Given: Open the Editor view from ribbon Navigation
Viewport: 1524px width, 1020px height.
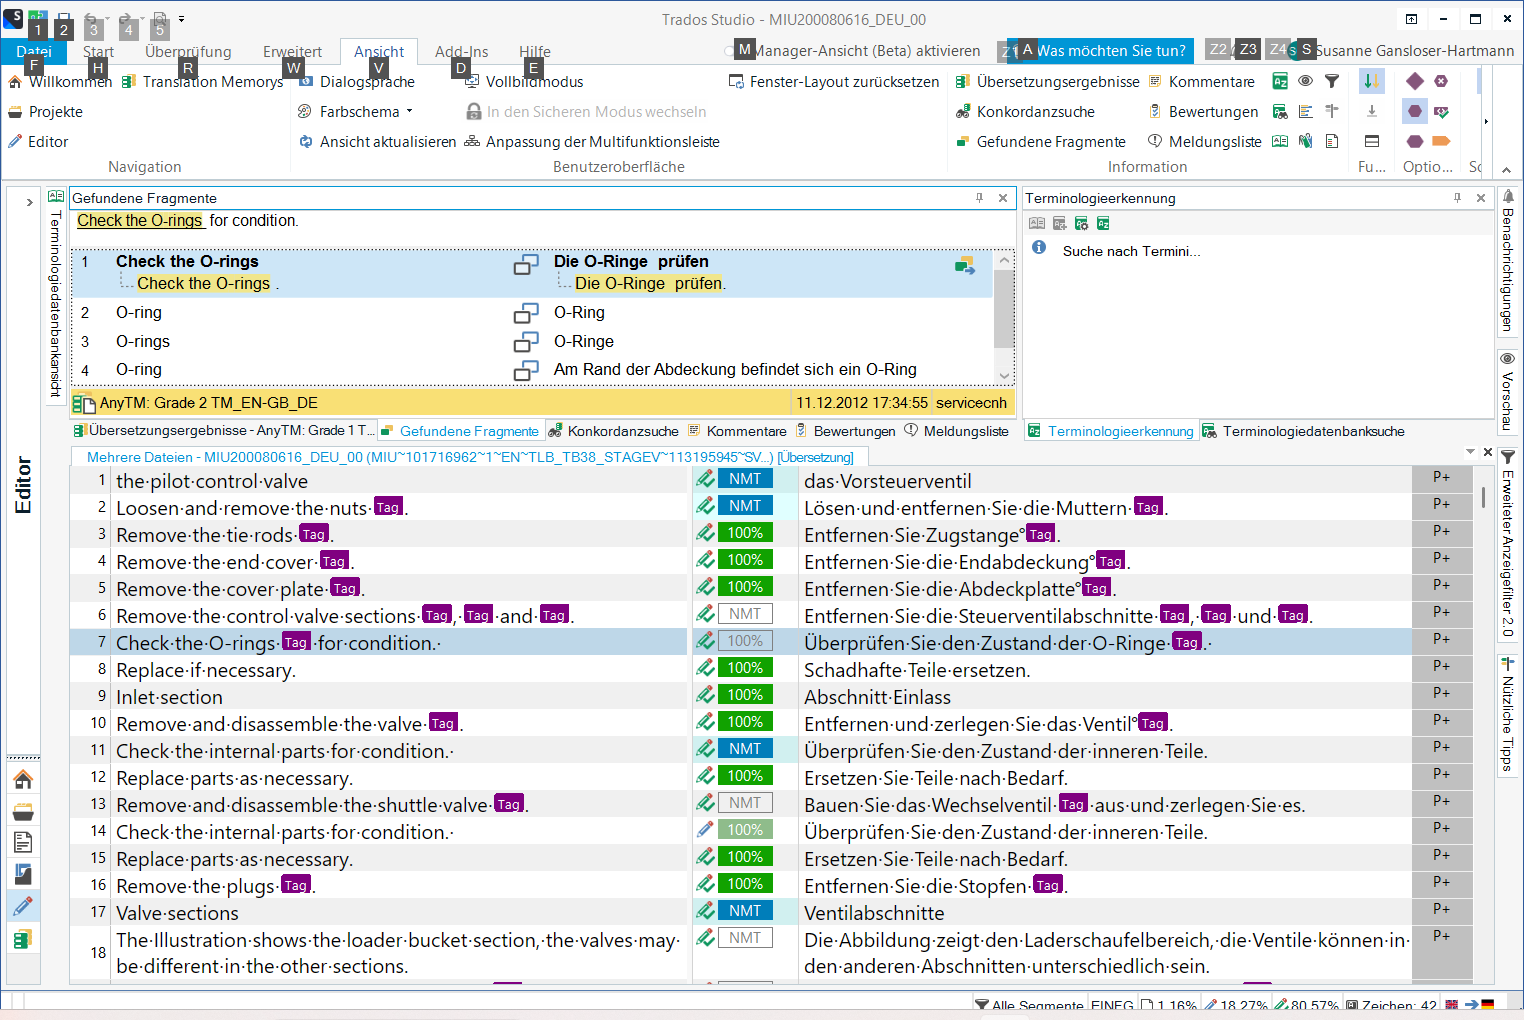Looking at the screenshot, I should click(38, 142).
